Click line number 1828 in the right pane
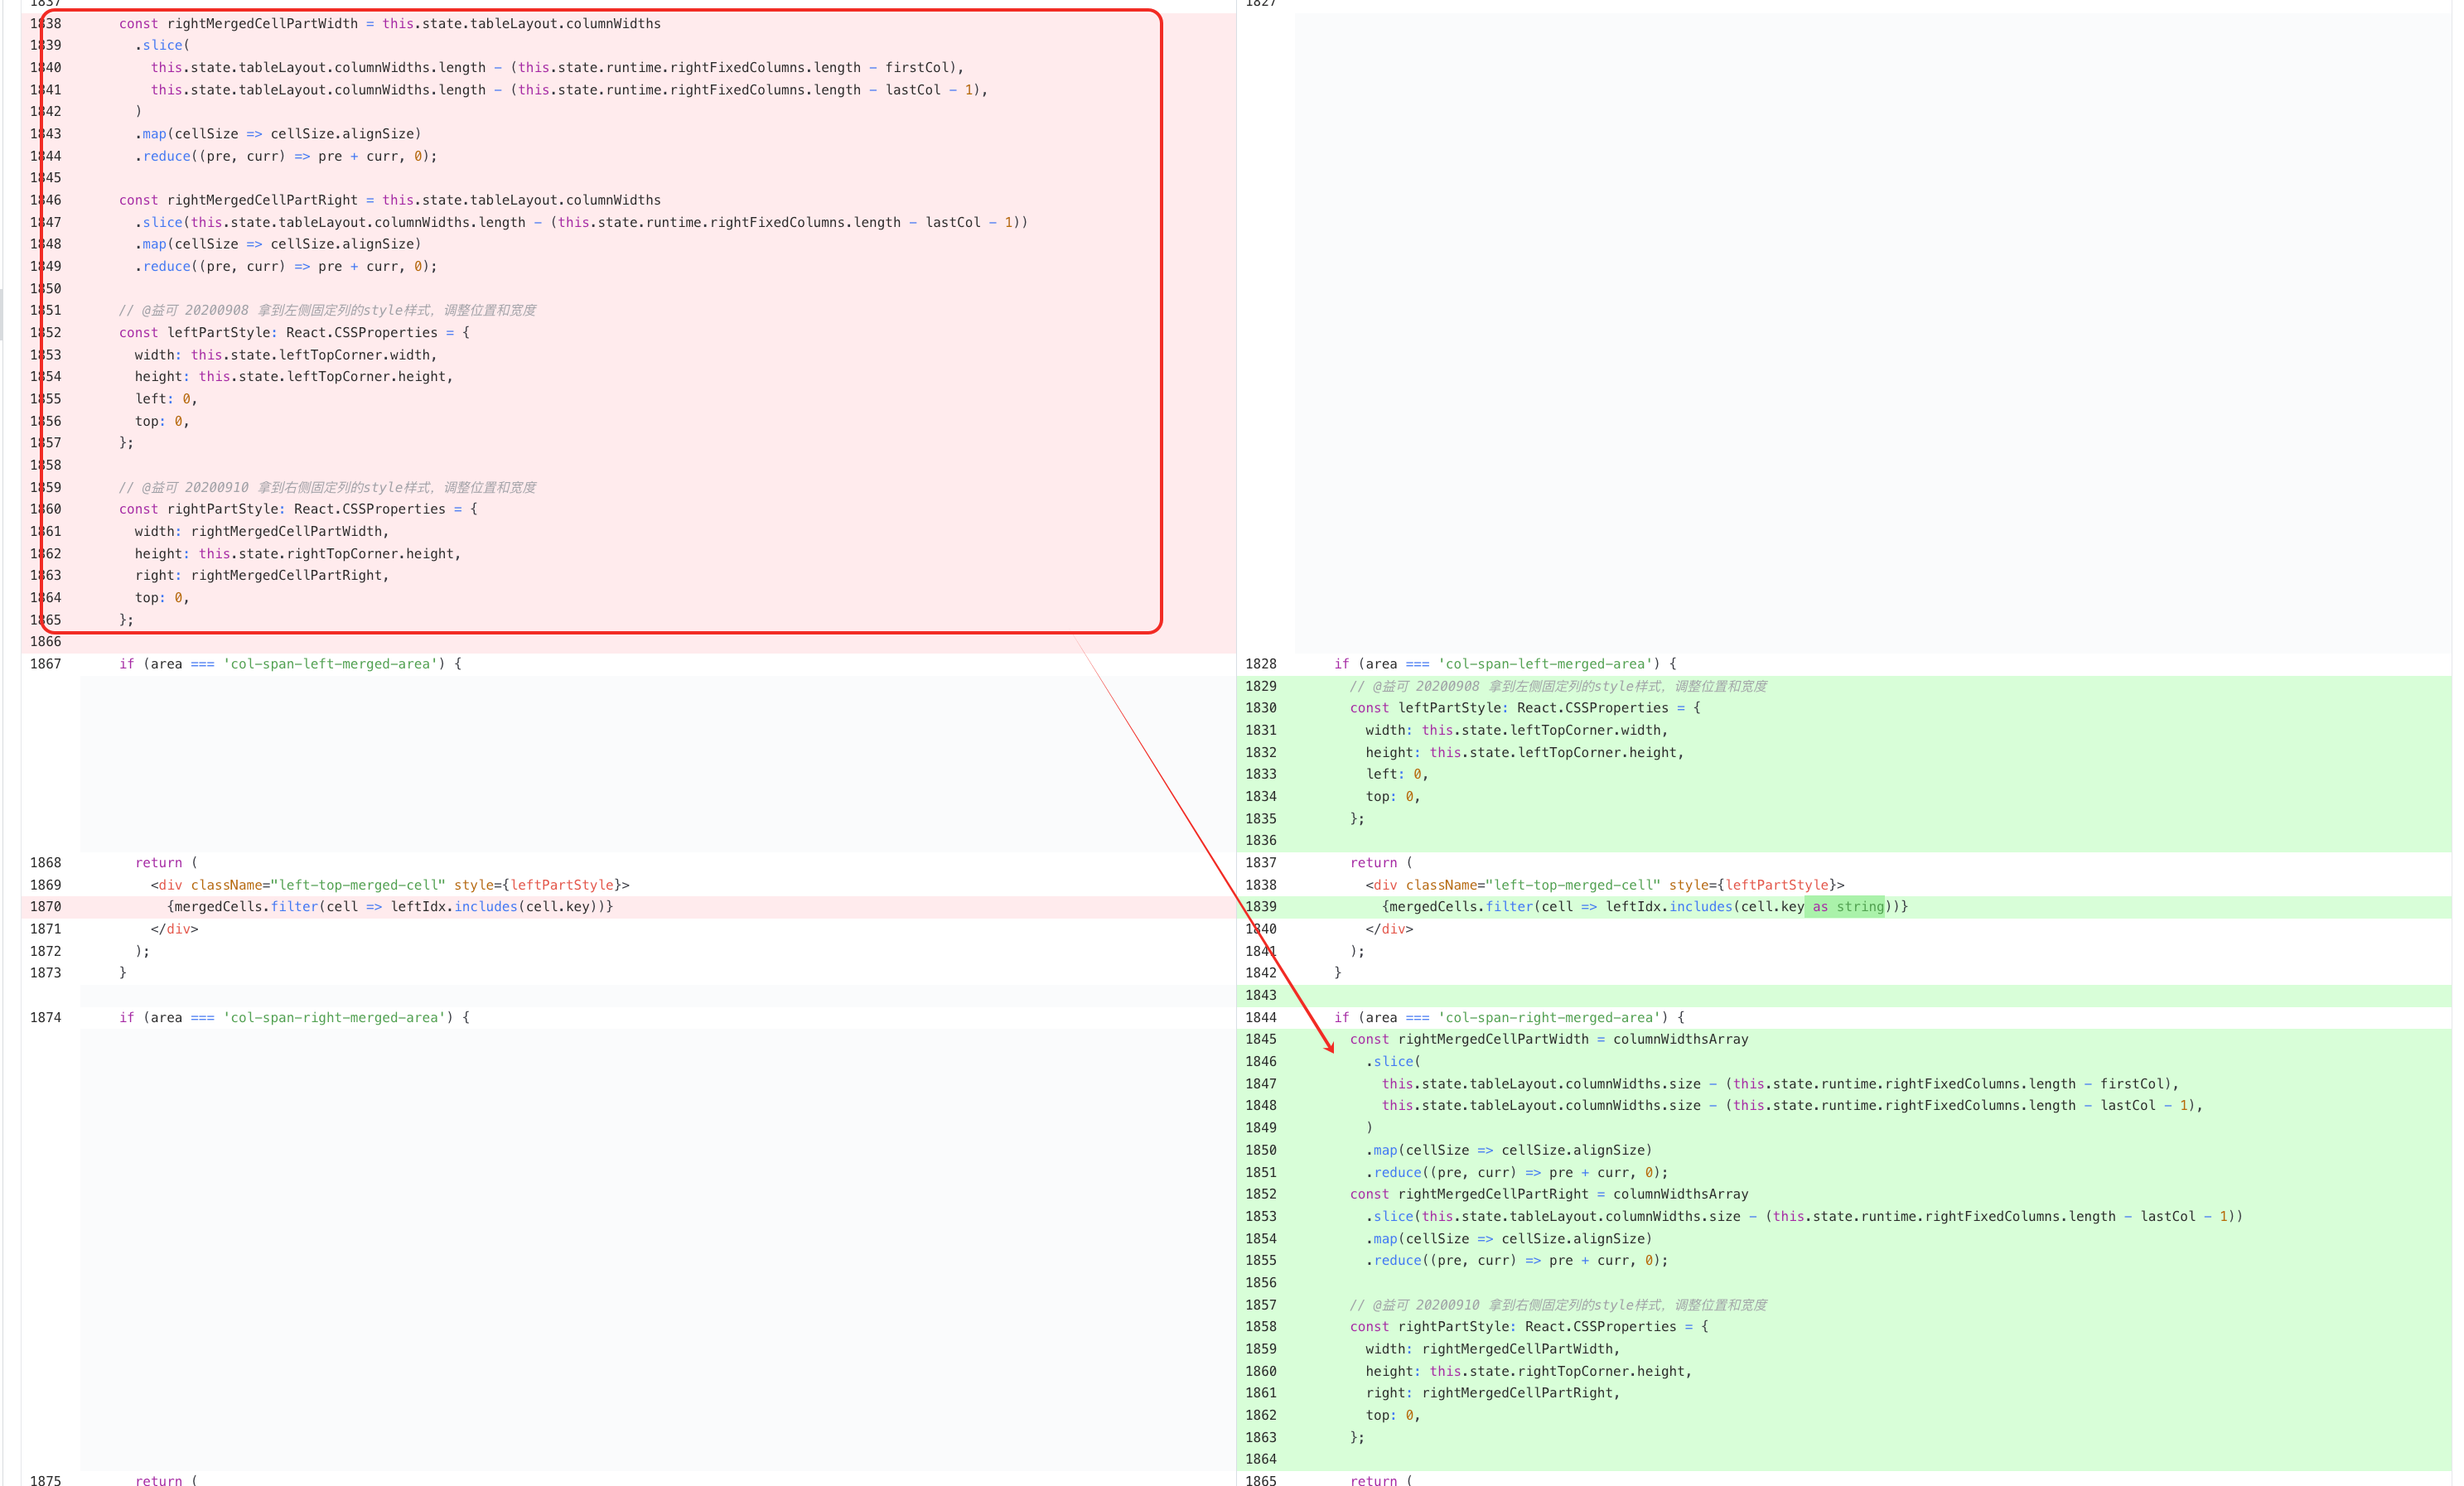 tap(1261, 664)
